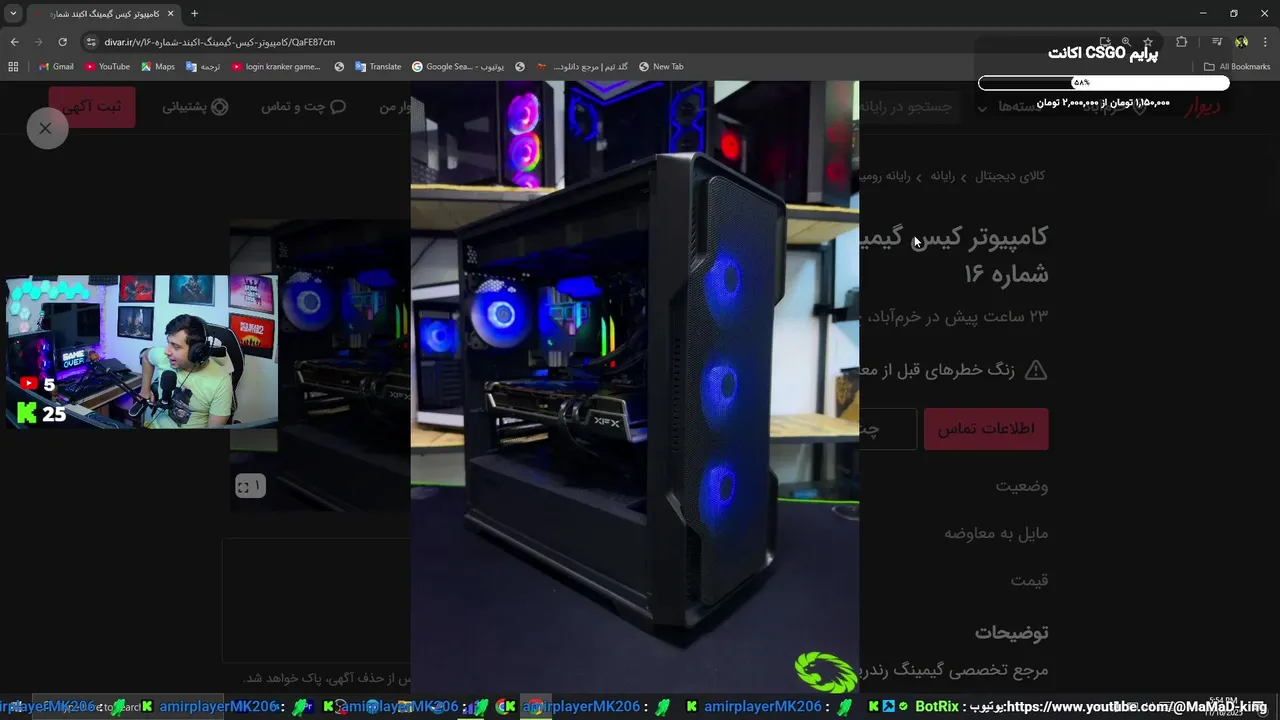This screenshot has height=720, width=1280.
Task: Open the Maps bookmark
Action: (158, 67)
